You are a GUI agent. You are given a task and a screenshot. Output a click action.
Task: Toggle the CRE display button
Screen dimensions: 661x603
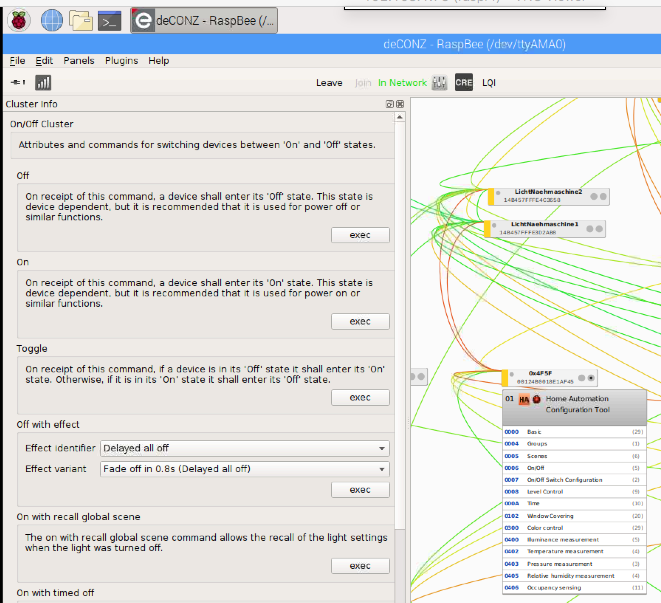[464, 82]
